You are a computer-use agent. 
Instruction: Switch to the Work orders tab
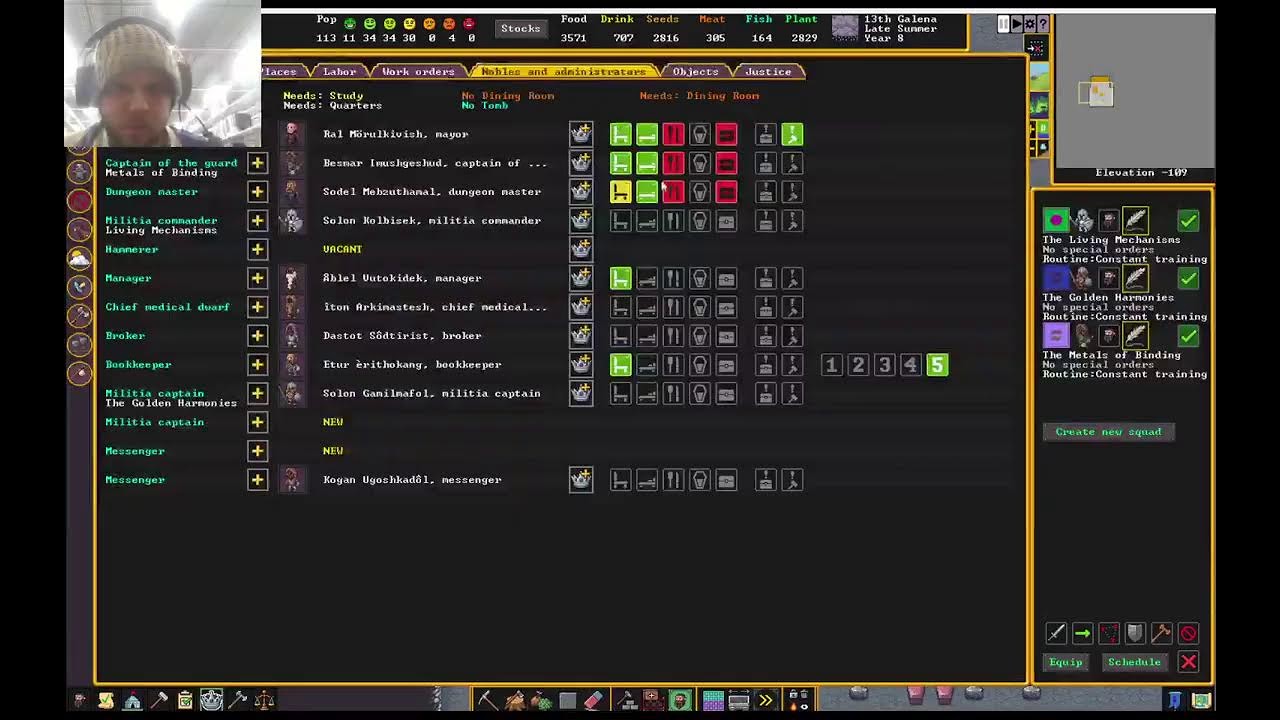[418, 71]
